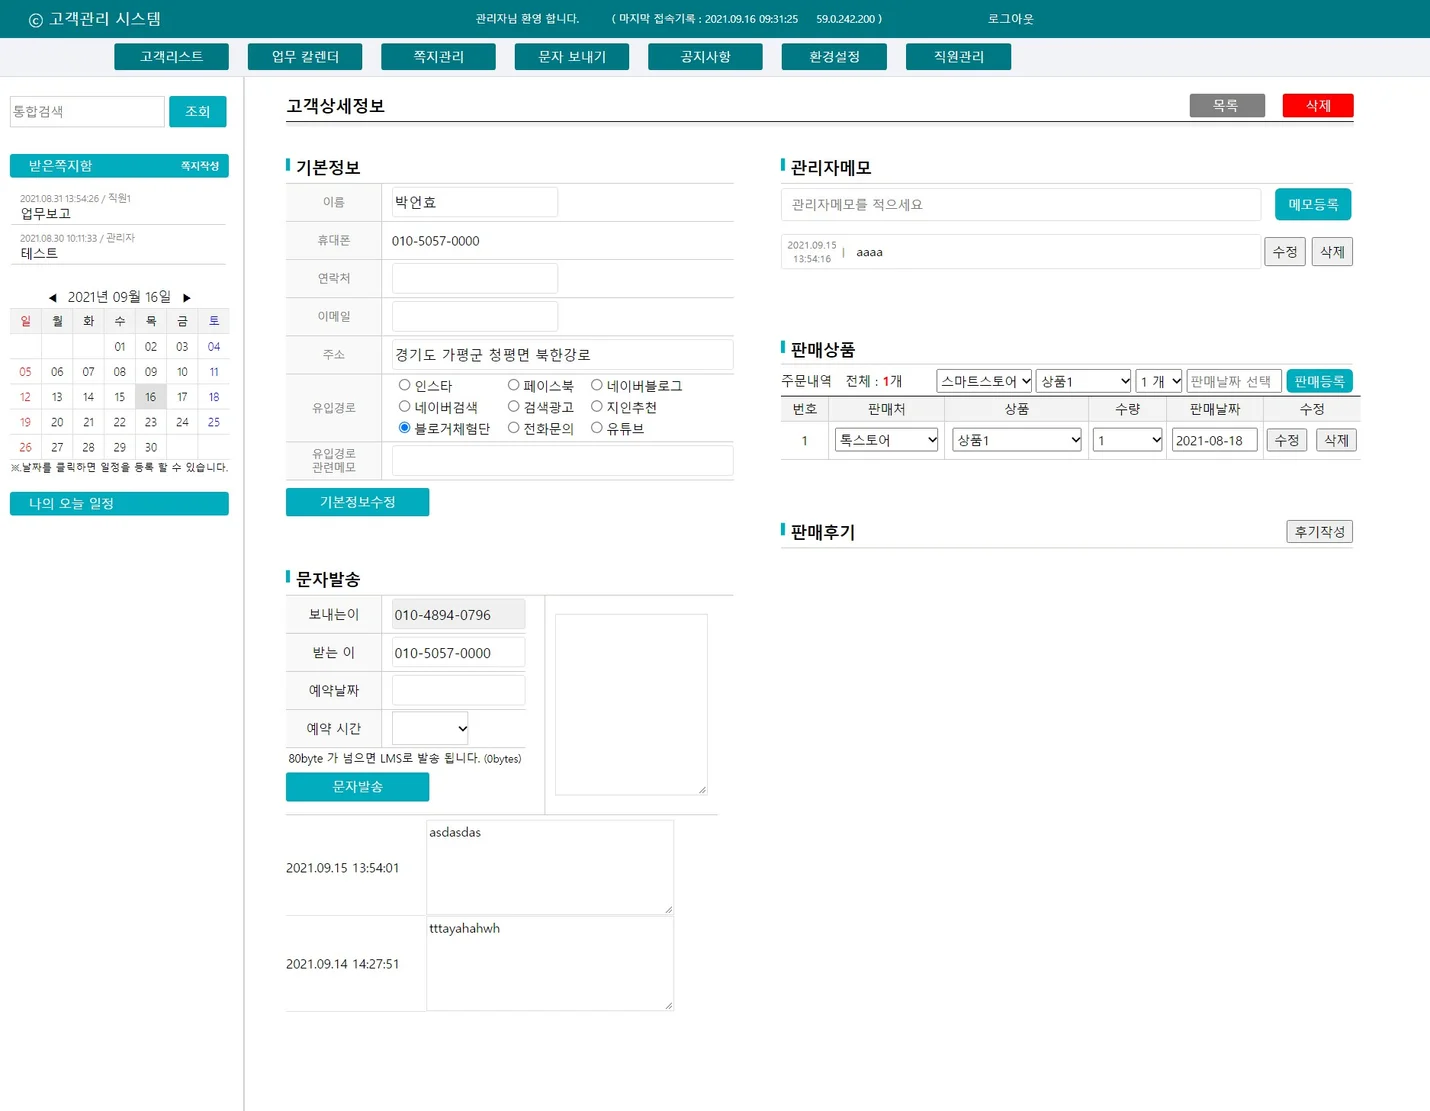Image resolution: width=1430 pixels, height=1111 pixels.
Task: Open the 스마트스토어 seller dropdown
Action: pyautogui.click(x=984, y=381)
